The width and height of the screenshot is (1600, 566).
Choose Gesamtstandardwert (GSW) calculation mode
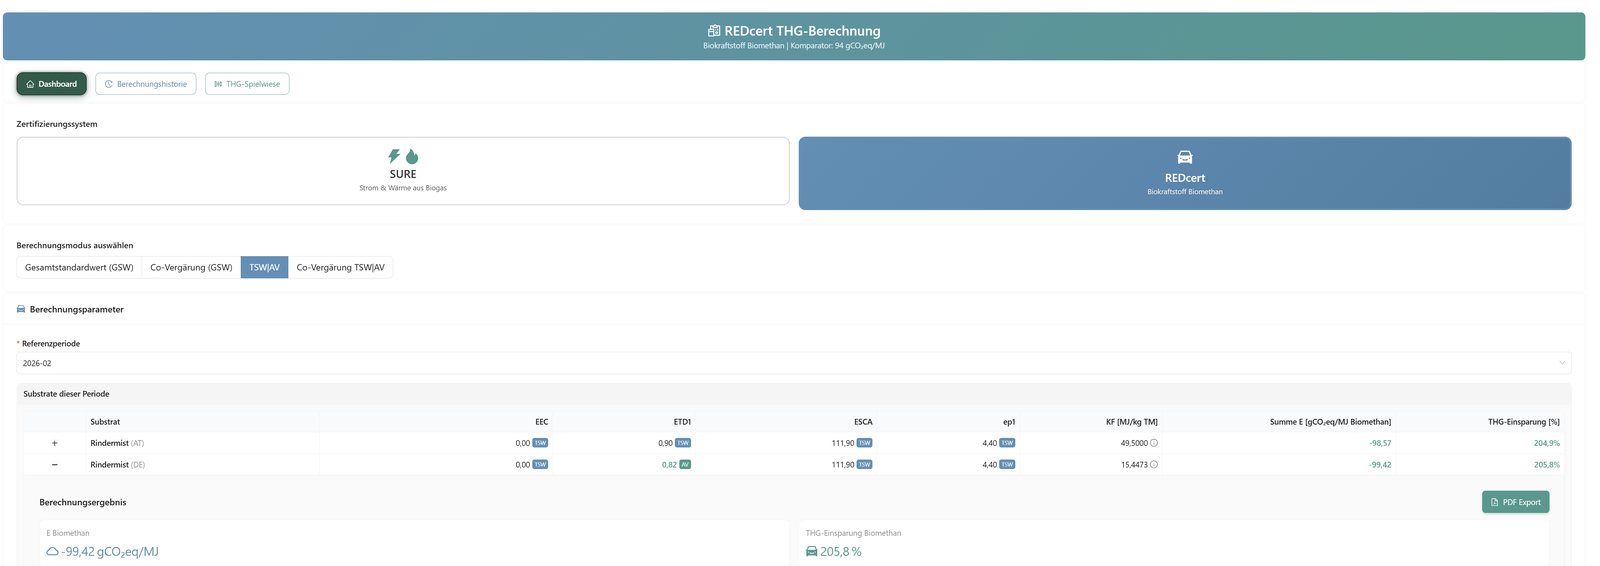click(x=79, y=267)
